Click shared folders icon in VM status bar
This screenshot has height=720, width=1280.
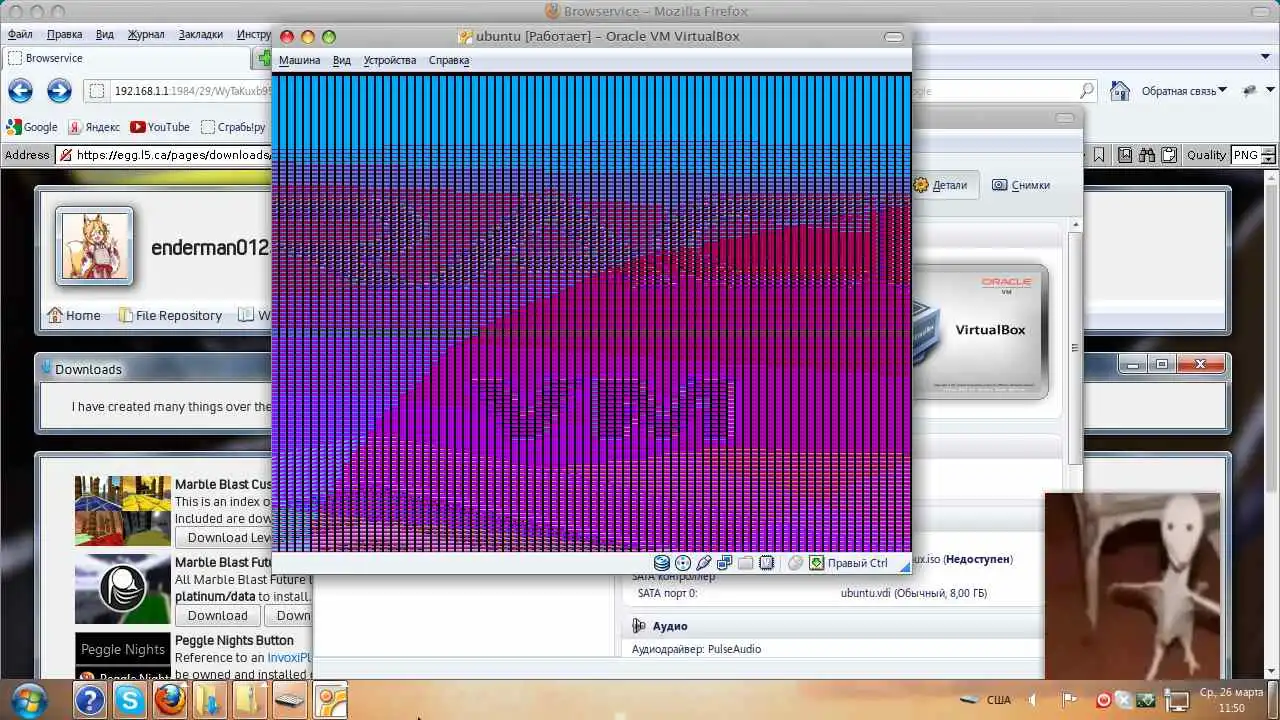click(x=746, y=563)
